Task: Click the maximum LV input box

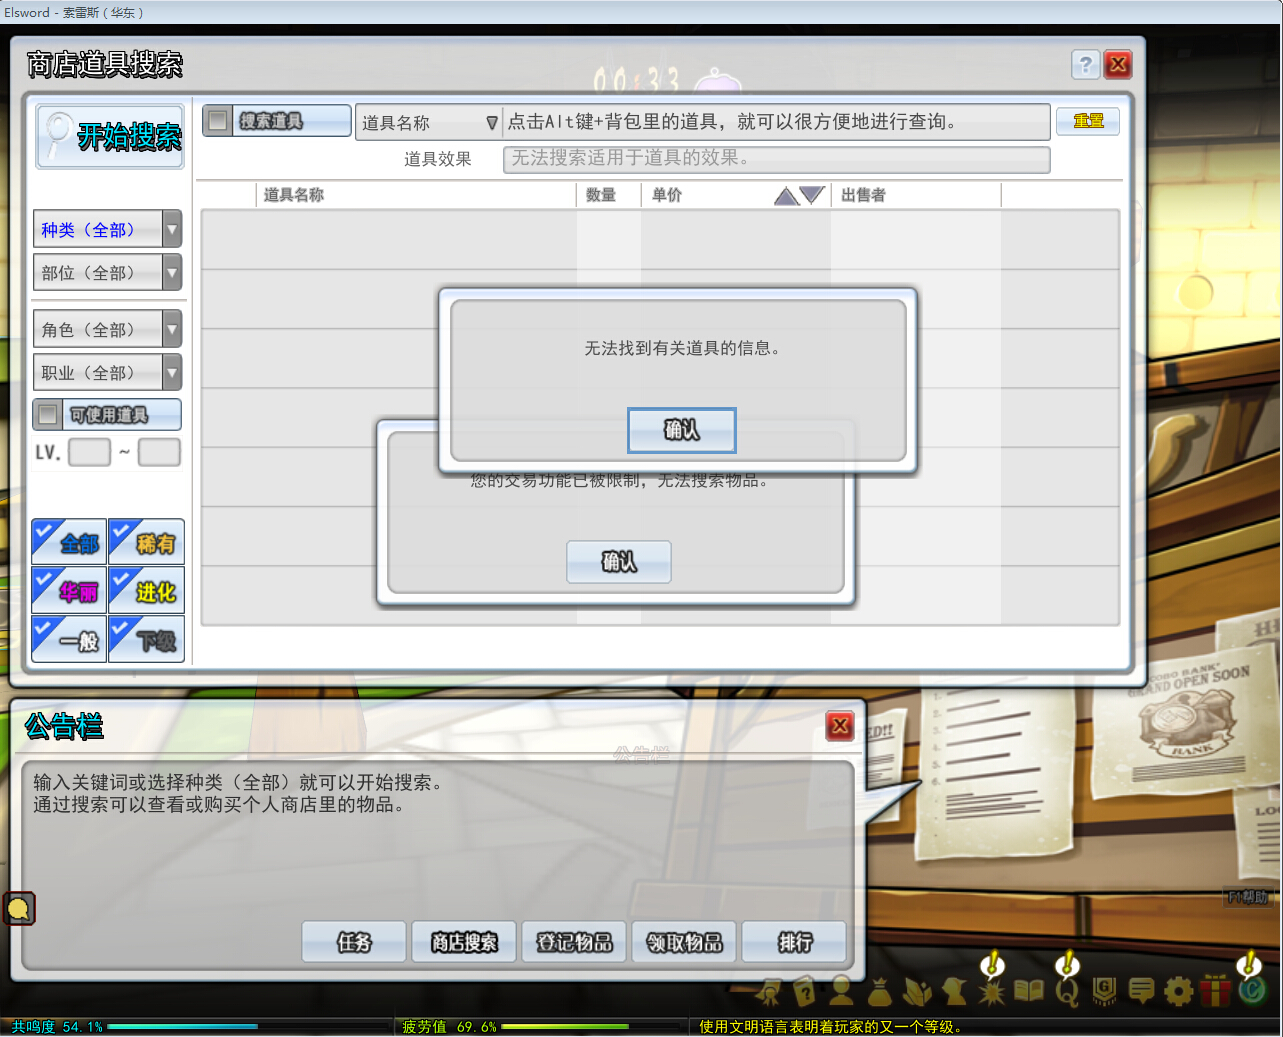Action: 159,452
